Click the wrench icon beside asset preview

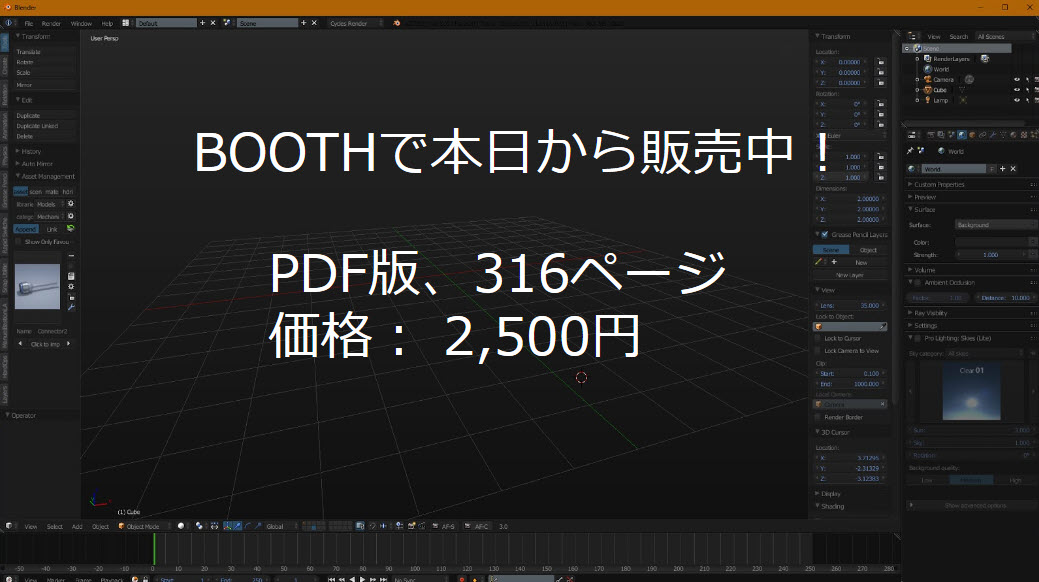pyautogui.click(x=71, y=308)
